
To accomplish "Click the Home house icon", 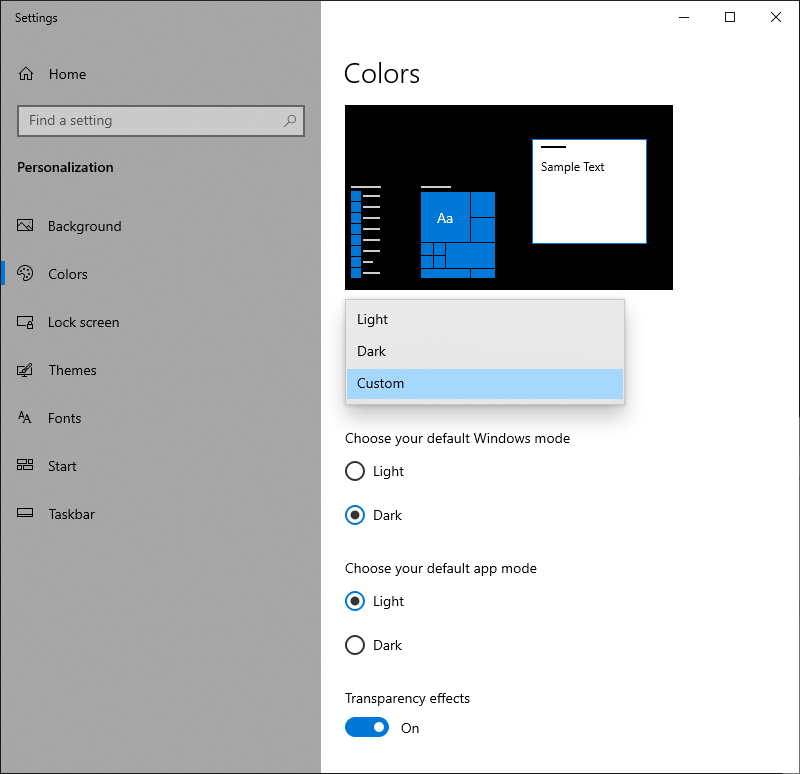I will click(x=26, y=74).
